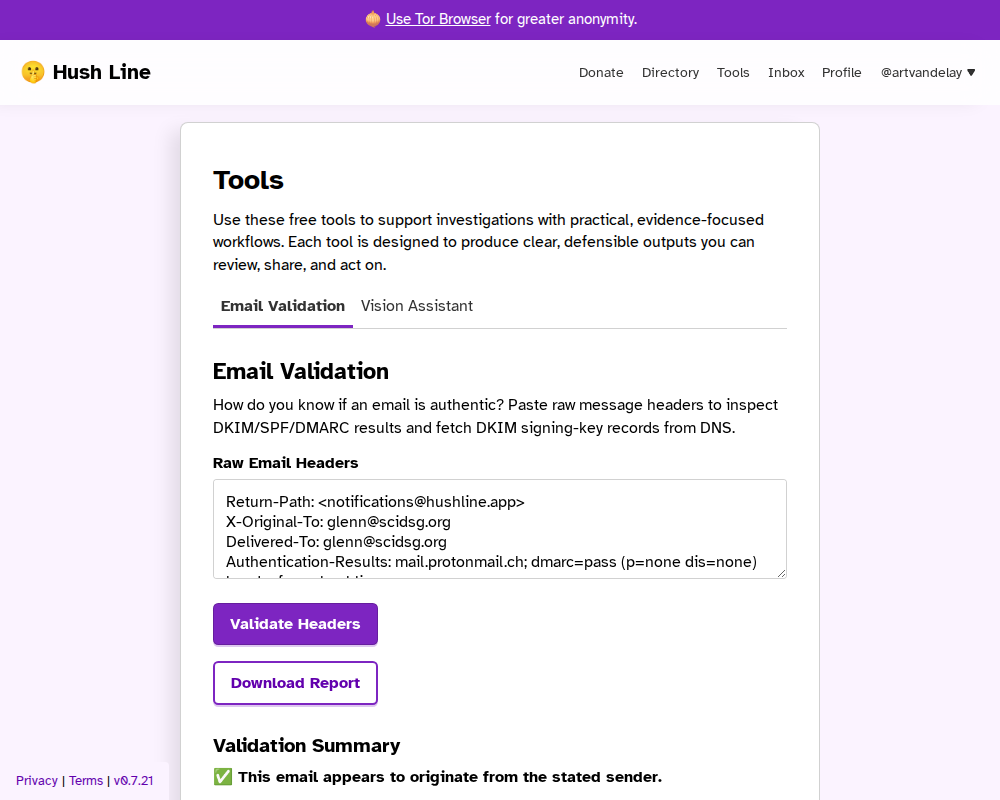Click the 'Return-Path: <notifications@hushline.app>' line
Image resolution: width=1000 pixels, height=800 pixels.
(375, 502)
